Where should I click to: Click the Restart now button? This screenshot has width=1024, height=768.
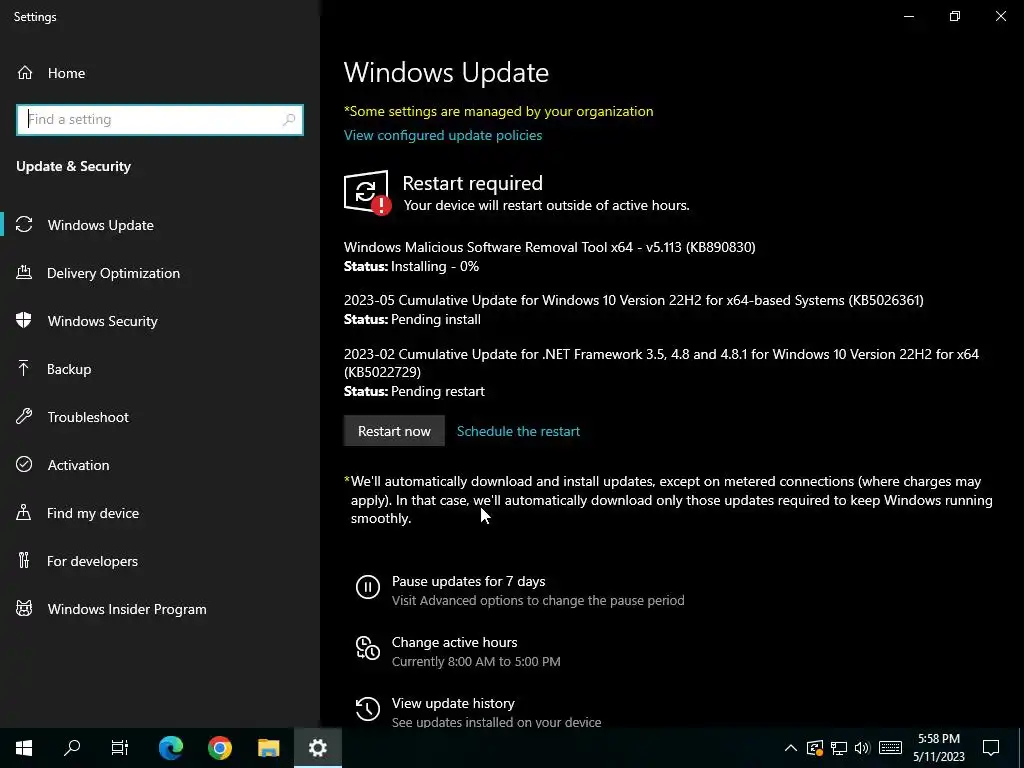tap(394, 431)
